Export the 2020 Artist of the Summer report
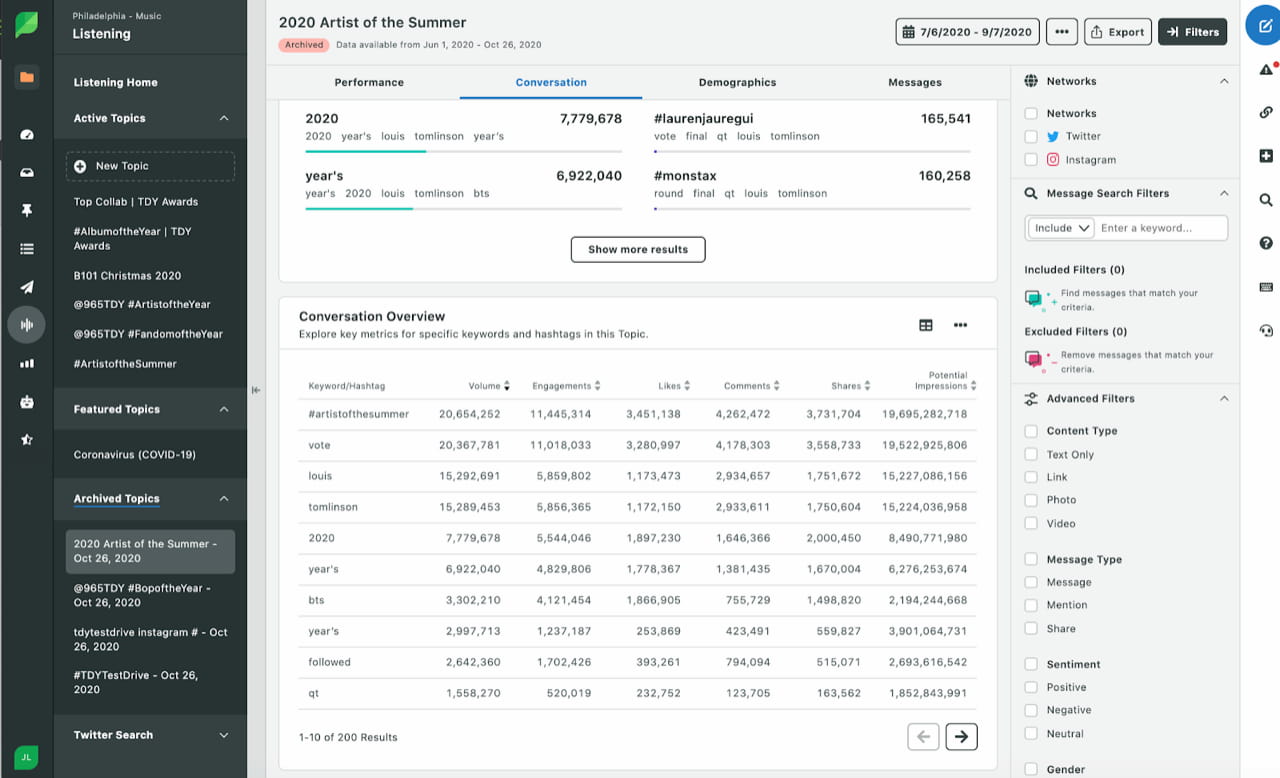 pos(1117,31)
